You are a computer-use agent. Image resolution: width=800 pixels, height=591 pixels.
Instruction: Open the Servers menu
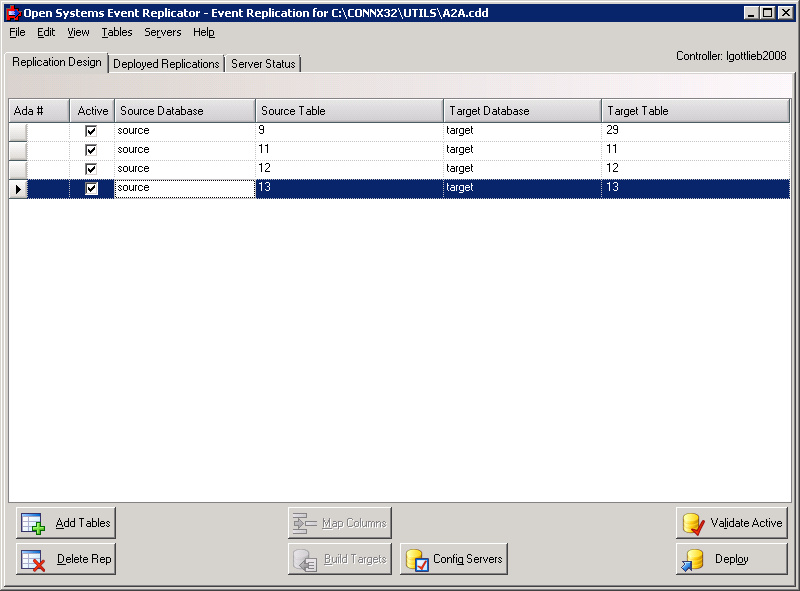pos(162,32)
